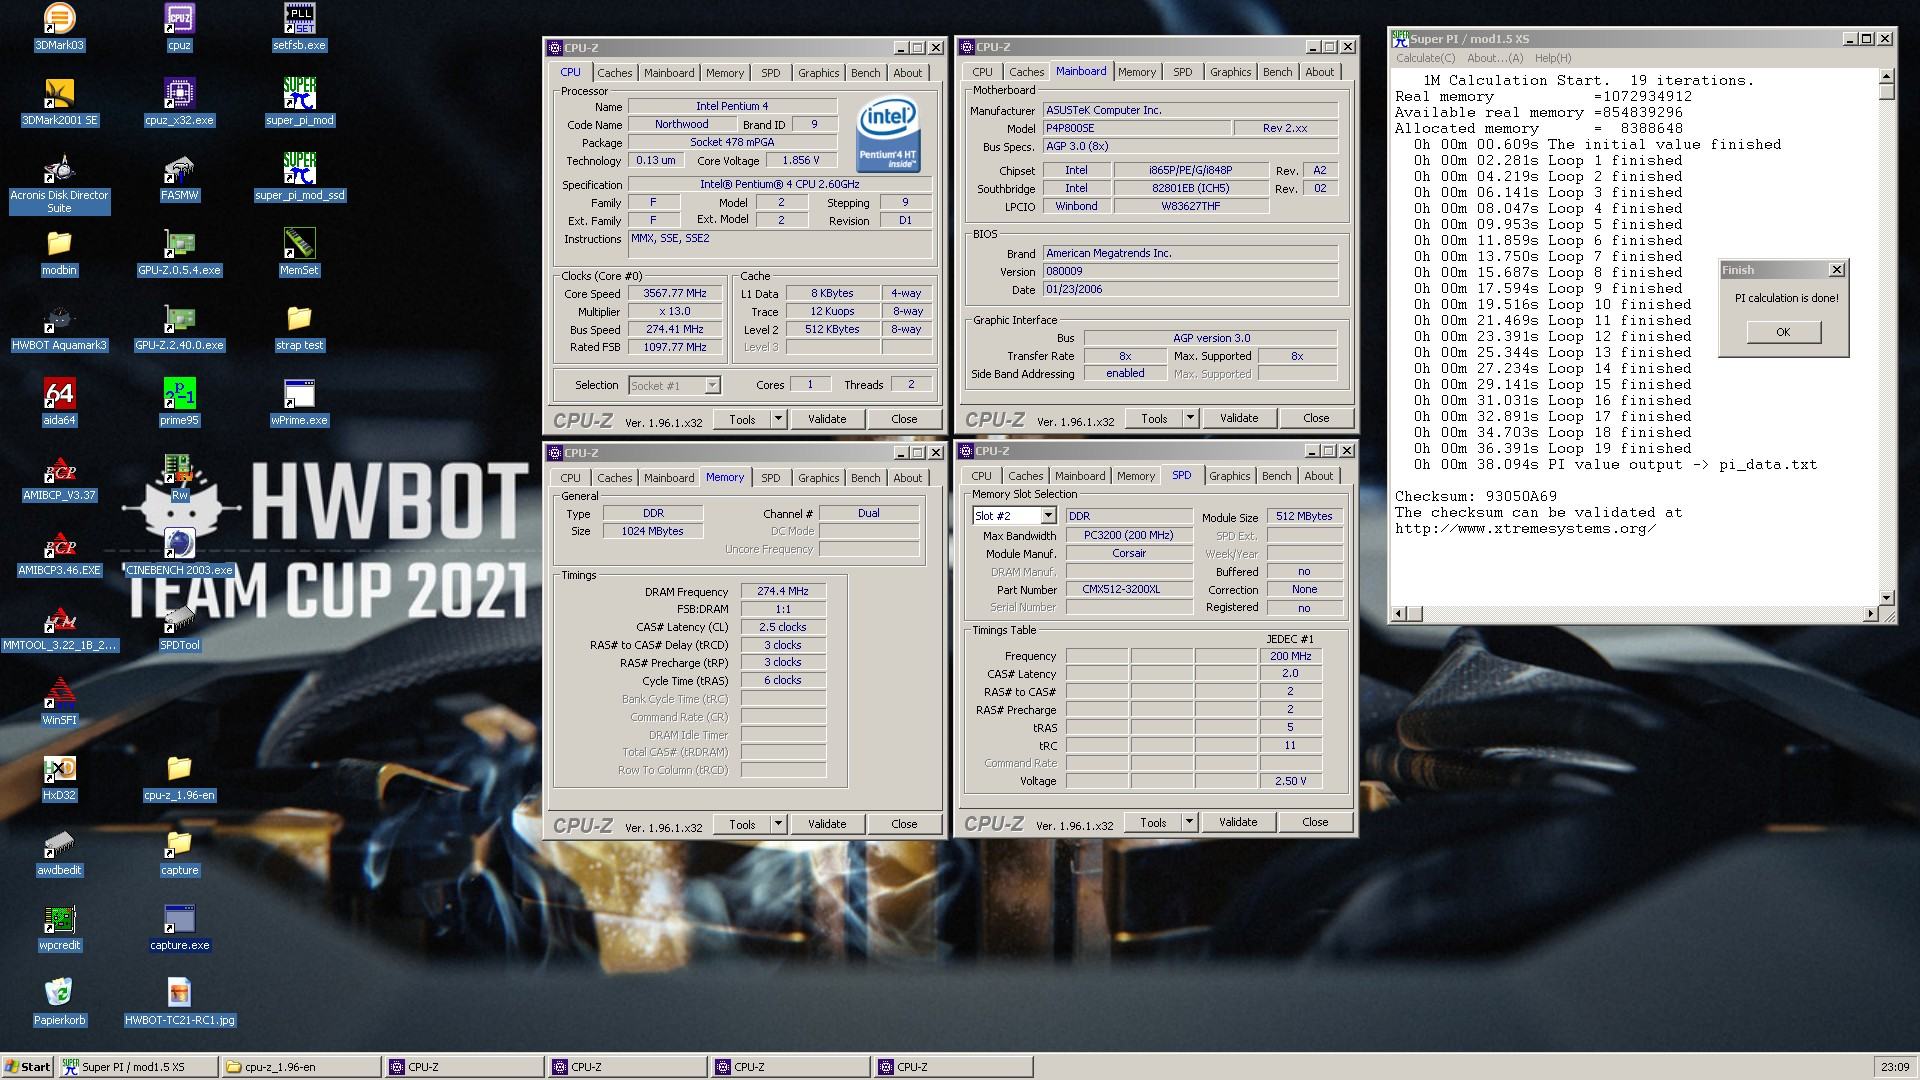Click Super PI vertical scrollbar up arrow
Screen dimensions: 1920x1080
click(1887, 76)
